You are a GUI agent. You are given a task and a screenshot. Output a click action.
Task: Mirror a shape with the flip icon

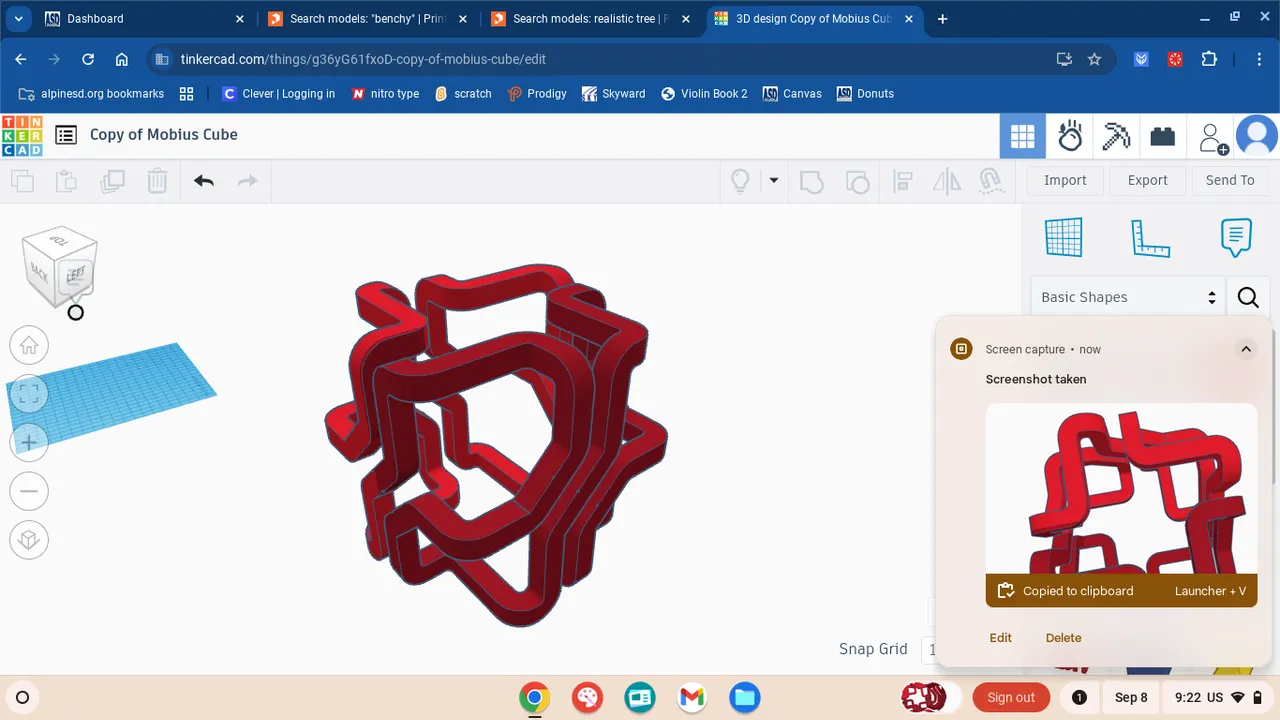click(946, 181)
